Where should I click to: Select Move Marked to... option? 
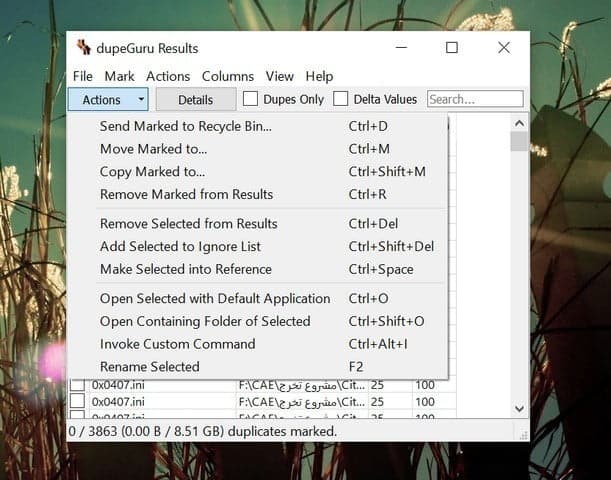(x=153, y=149)
